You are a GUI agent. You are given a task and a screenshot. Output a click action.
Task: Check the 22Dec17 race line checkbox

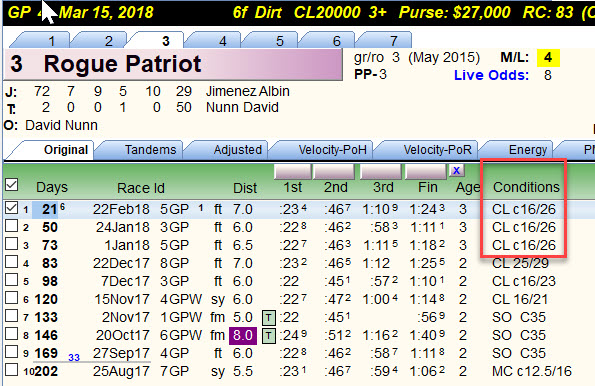point(11,262)
